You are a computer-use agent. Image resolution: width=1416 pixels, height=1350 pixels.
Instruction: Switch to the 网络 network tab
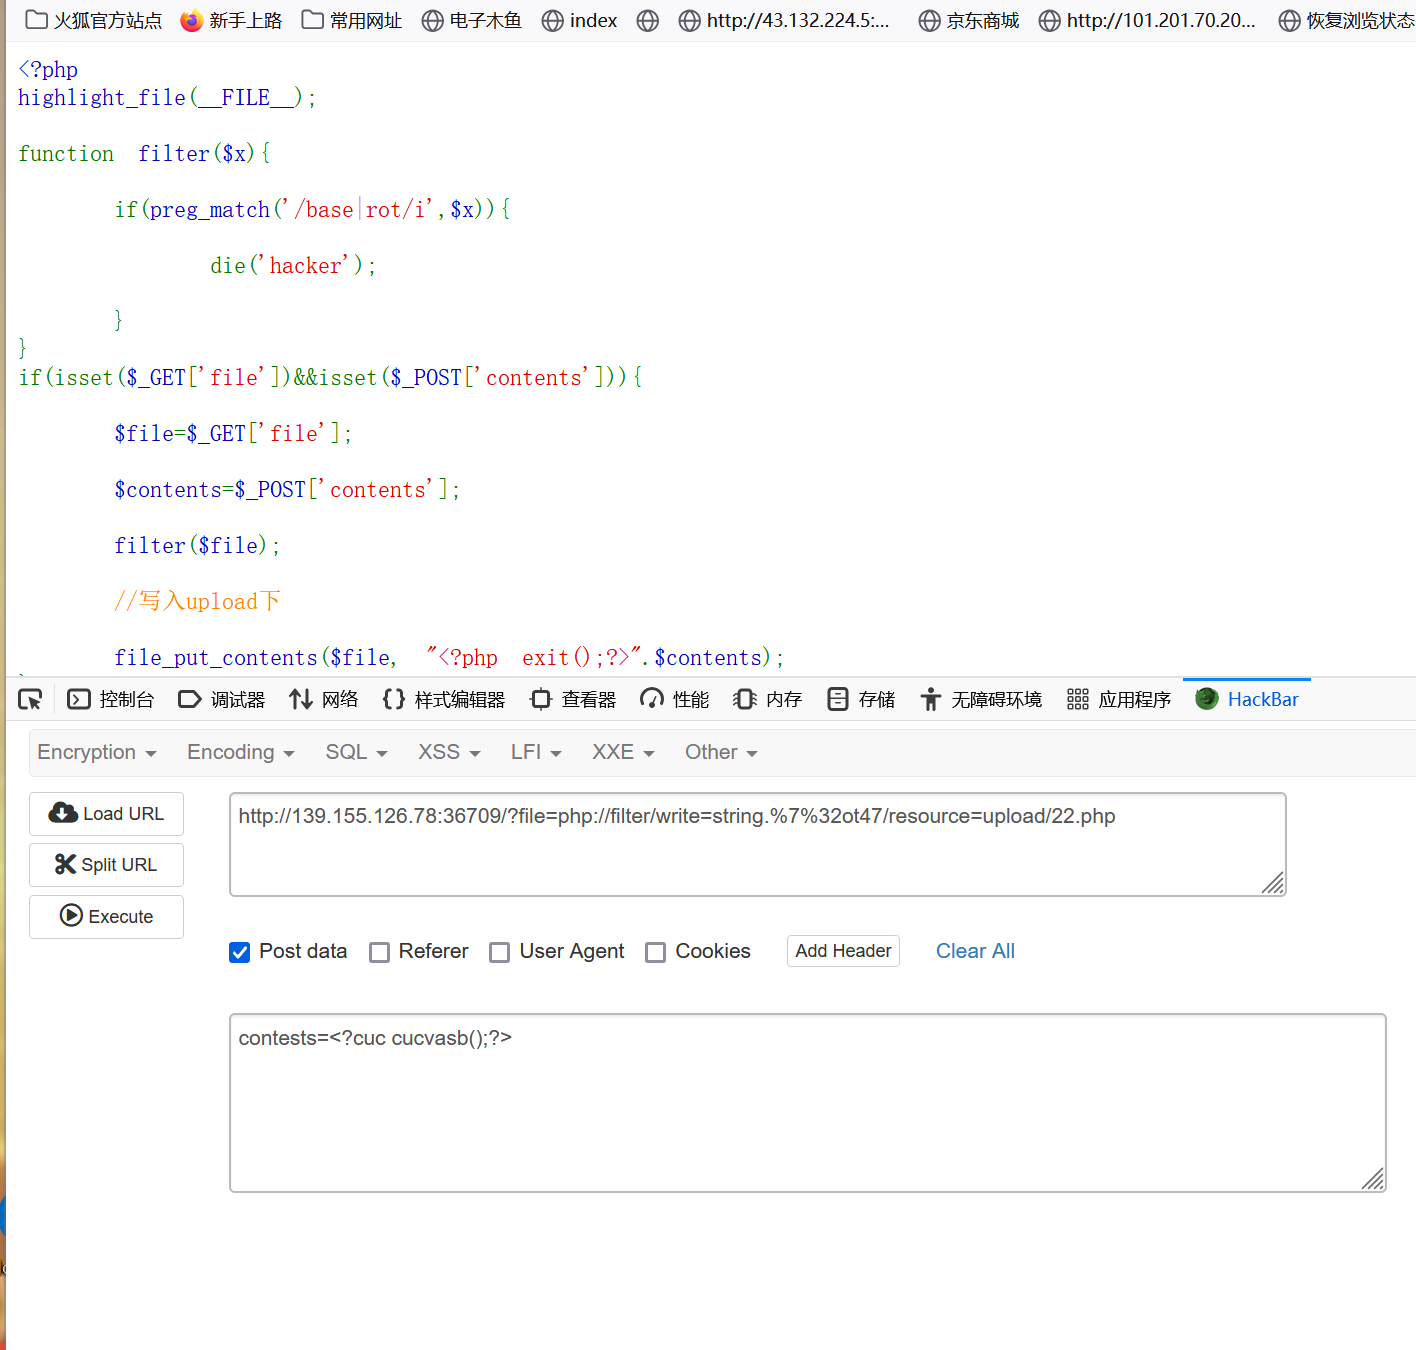pos(323,699)
